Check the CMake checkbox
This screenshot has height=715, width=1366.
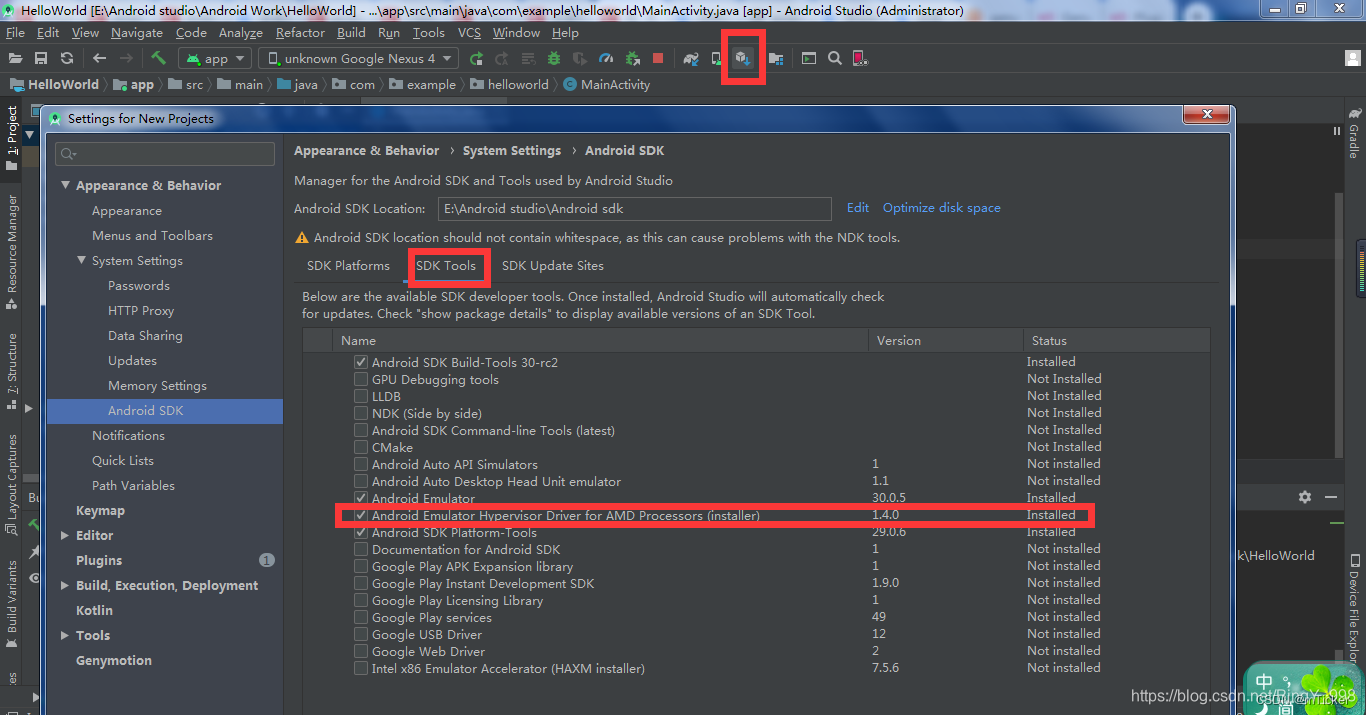361,447
